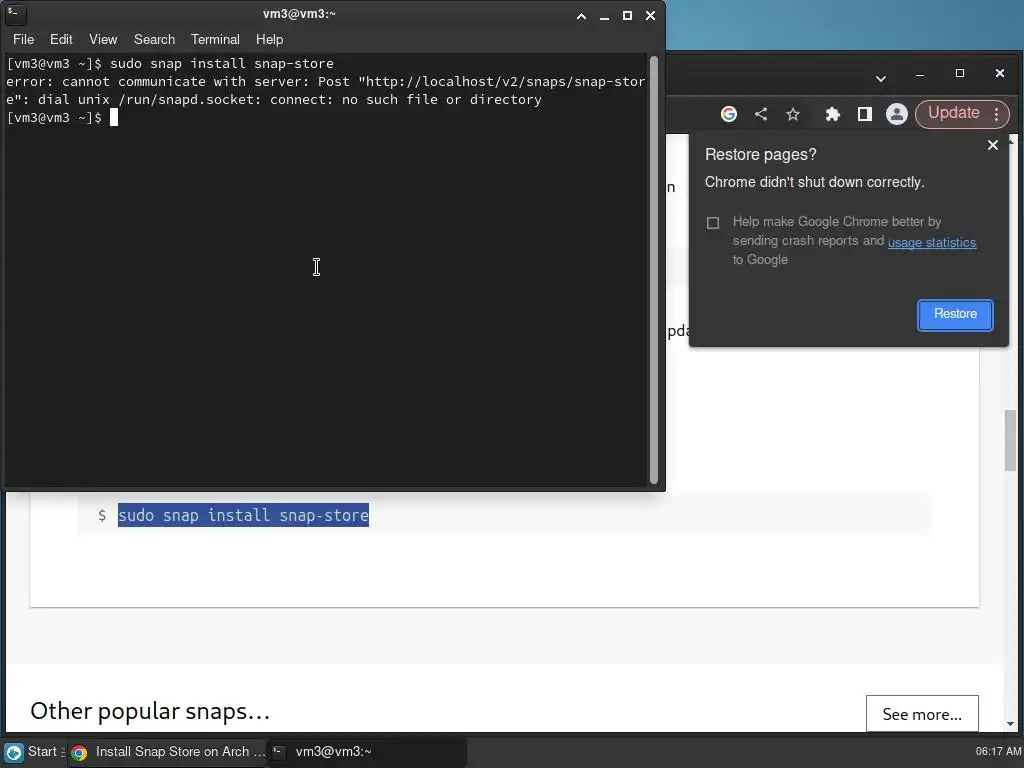Click the terminal's vertical scrollbar
The width and height of the screenshot is (1024, 768).
(x=654, y=269)
